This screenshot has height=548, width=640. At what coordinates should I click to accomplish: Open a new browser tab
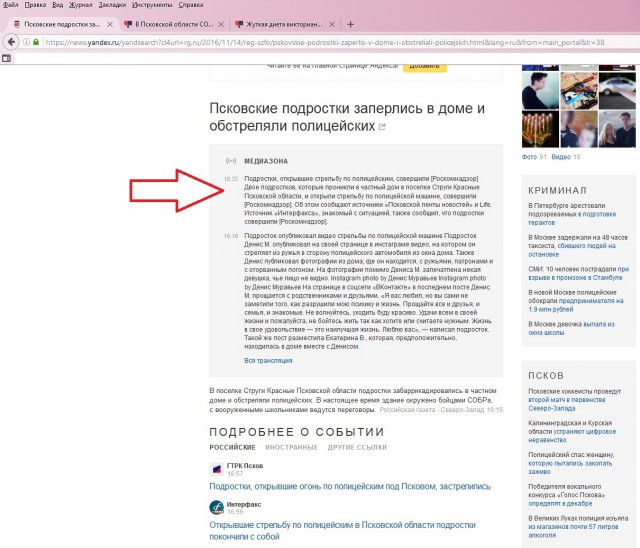click(350, 24)
